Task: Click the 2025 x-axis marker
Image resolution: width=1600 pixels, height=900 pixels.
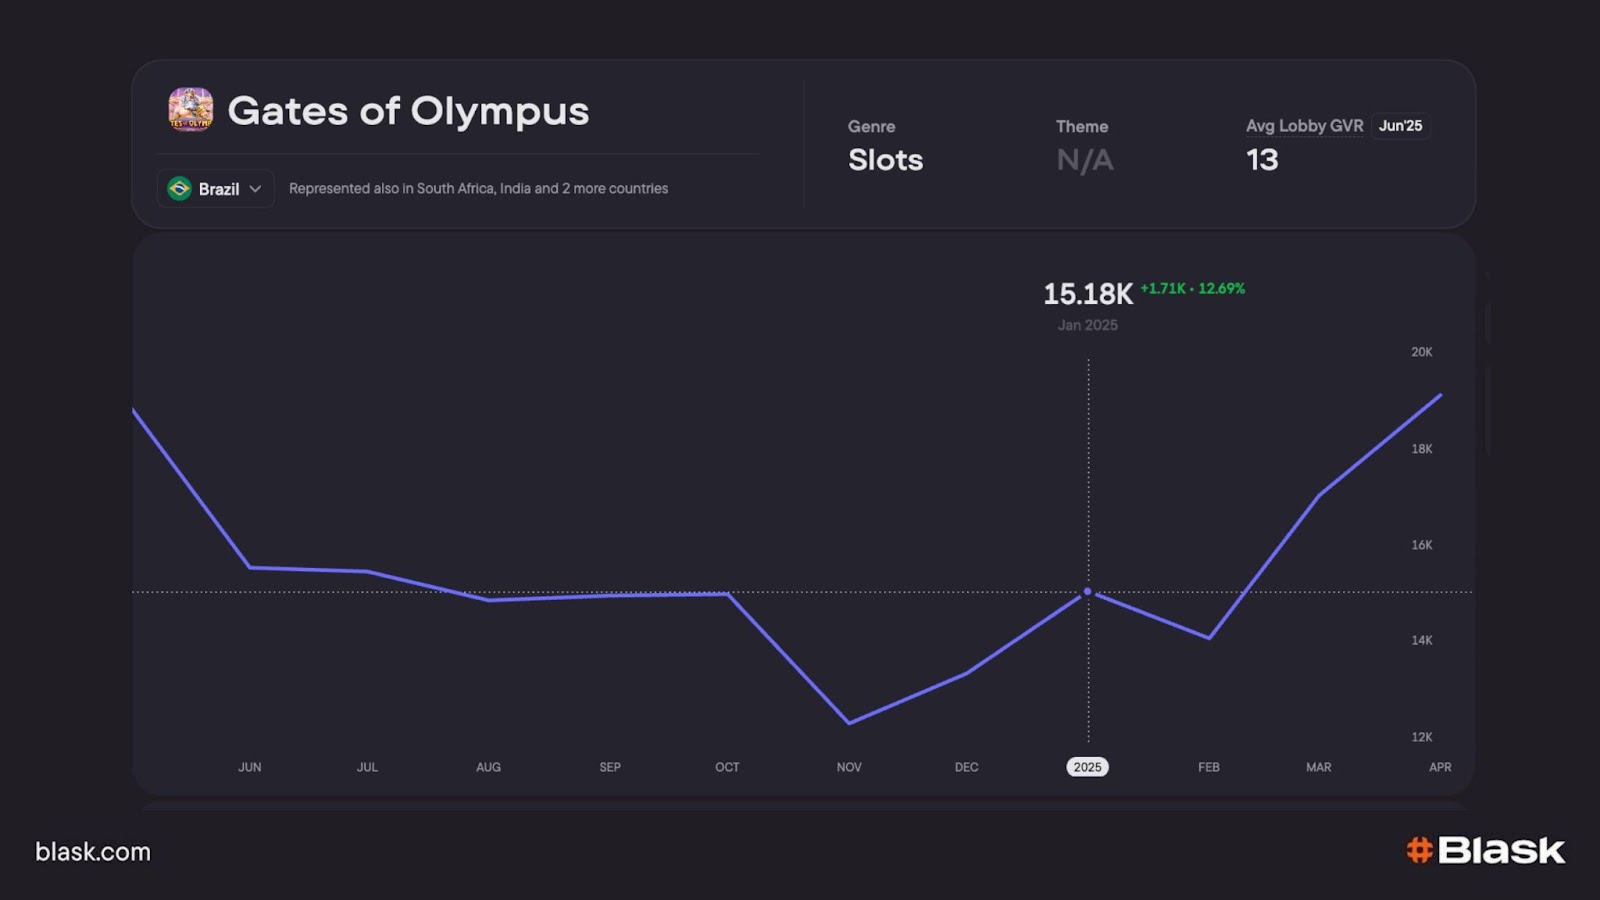Action: pyautogui.click(x=1087, y=767)
